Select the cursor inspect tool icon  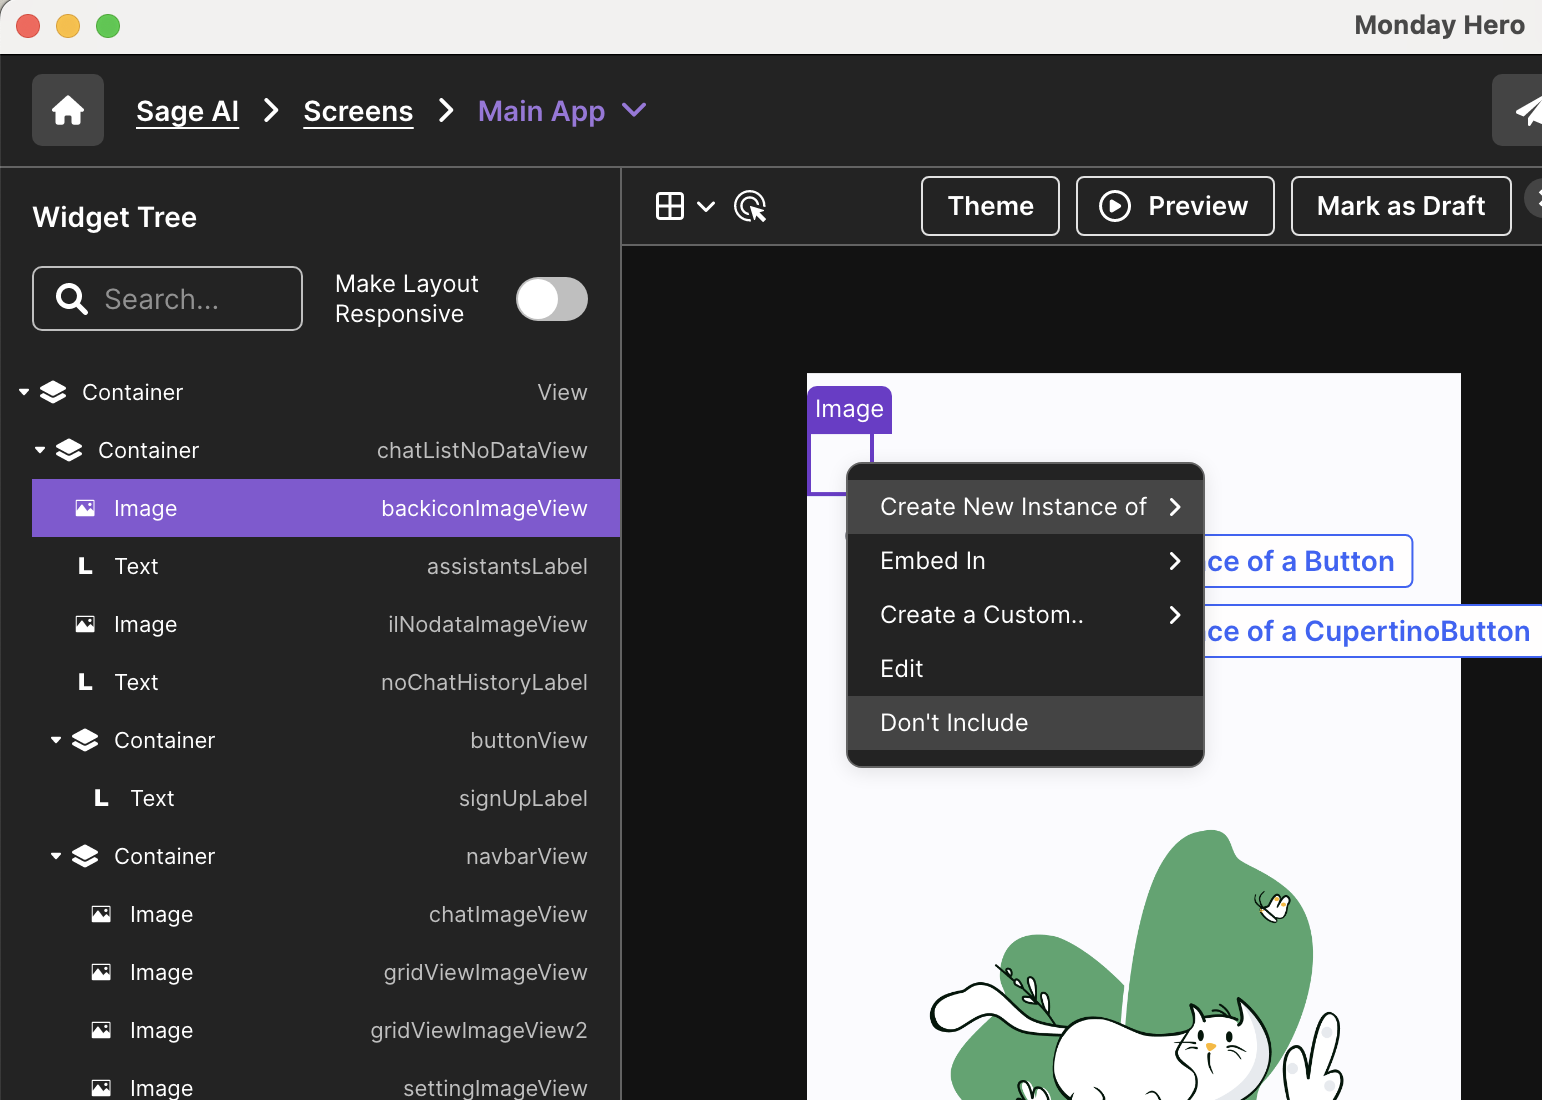[750, 207]
